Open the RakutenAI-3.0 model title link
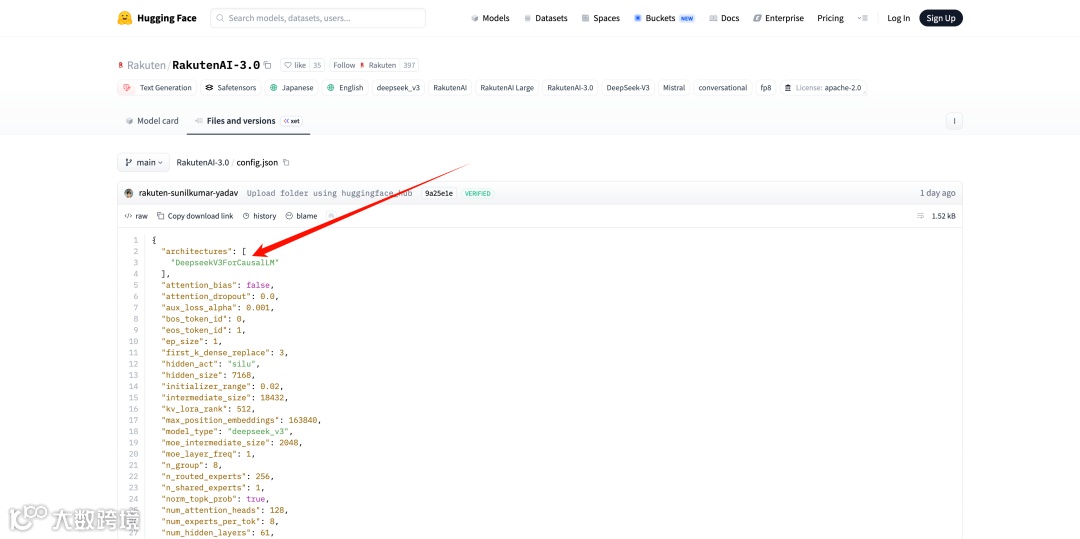Image resolution: width=1080 pixels, height=539 pixels. coord(216,65)
